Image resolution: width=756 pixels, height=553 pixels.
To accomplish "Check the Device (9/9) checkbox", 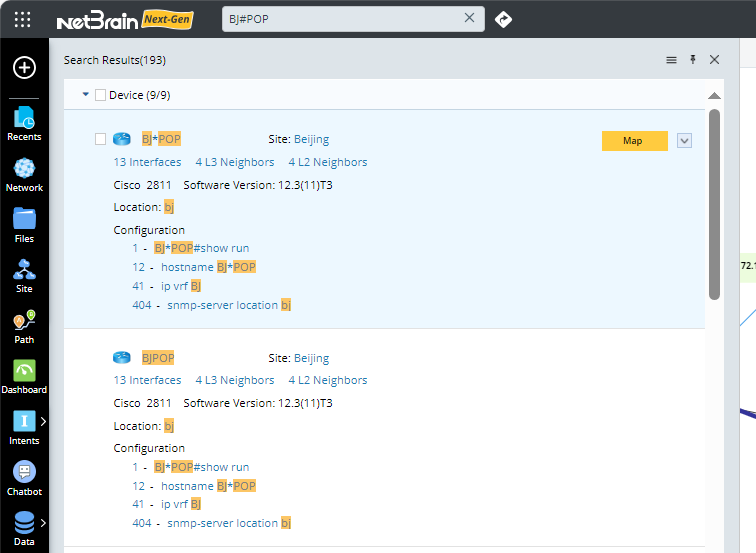I will 100,94.
